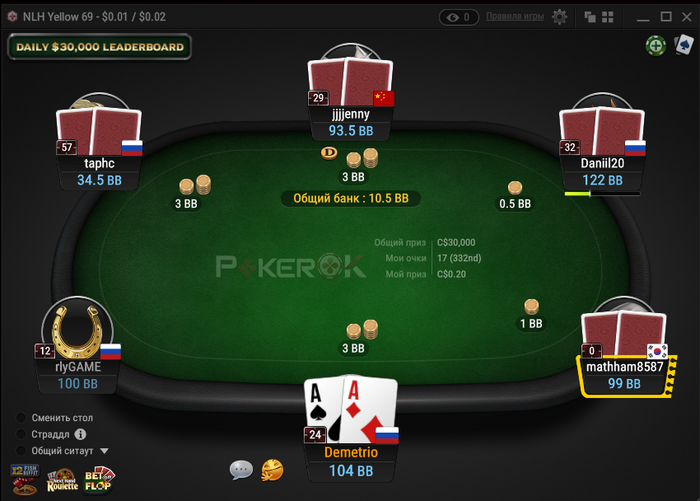Expand the Общий ситаут dropdown arrow
700x501 pixels.
click(104, 451)
